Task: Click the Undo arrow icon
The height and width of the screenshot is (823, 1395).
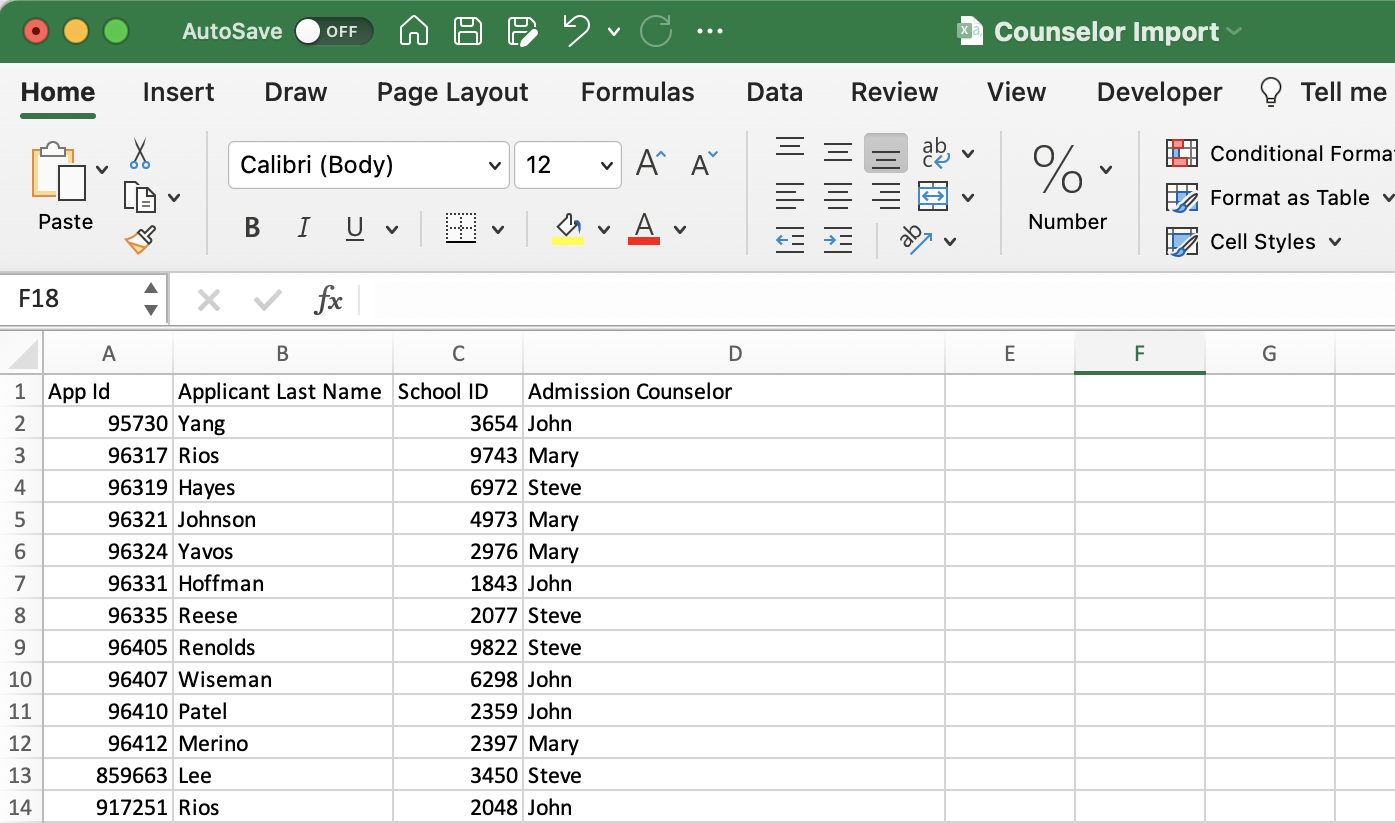Action: point(577,32)
